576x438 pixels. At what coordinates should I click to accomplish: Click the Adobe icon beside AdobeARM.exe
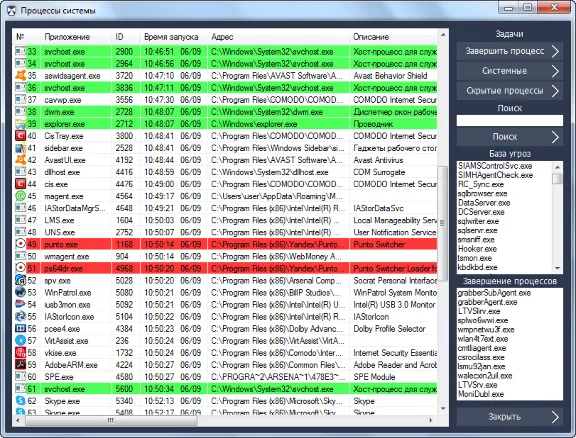coord(20,365)
